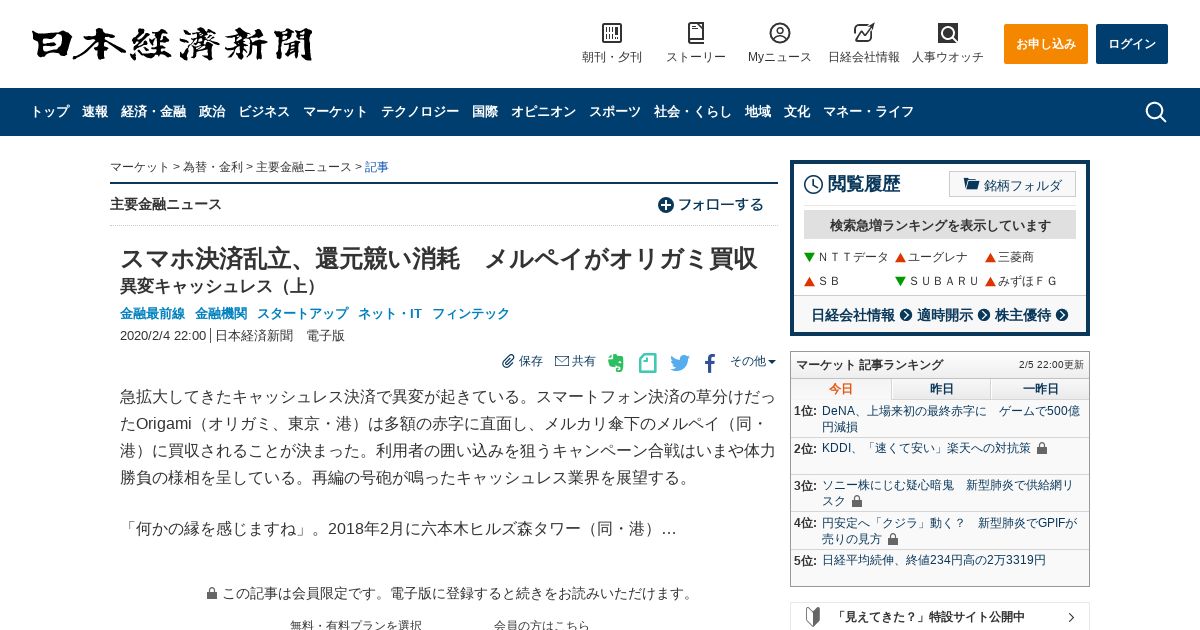Open the ＳＵＢＡＲＵ stock link
The height and width of the screenshot is (630, 1200).
click(x=944, y=281)
